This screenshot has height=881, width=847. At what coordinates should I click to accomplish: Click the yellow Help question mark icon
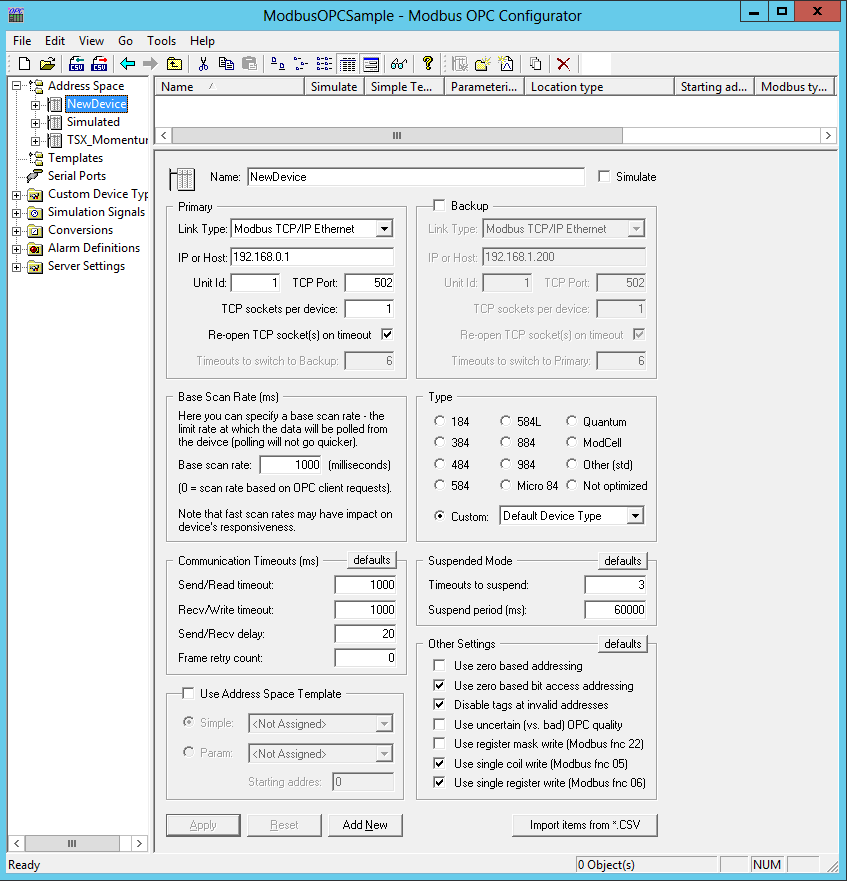coord(427,64)
